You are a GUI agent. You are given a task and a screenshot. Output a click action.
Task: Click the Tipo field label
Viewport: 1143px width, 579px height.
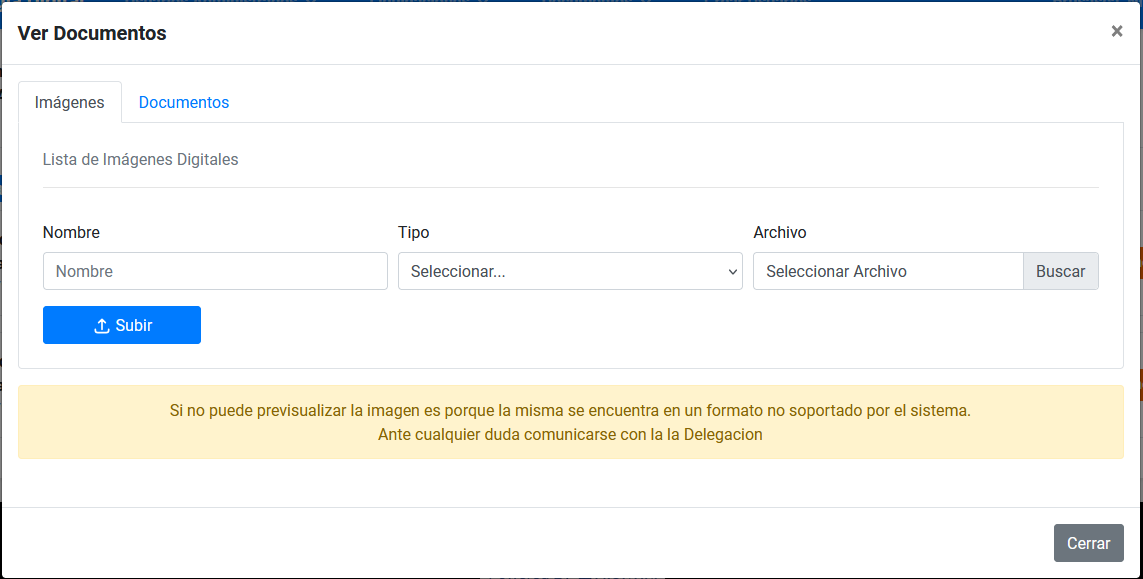click(413, 232)
